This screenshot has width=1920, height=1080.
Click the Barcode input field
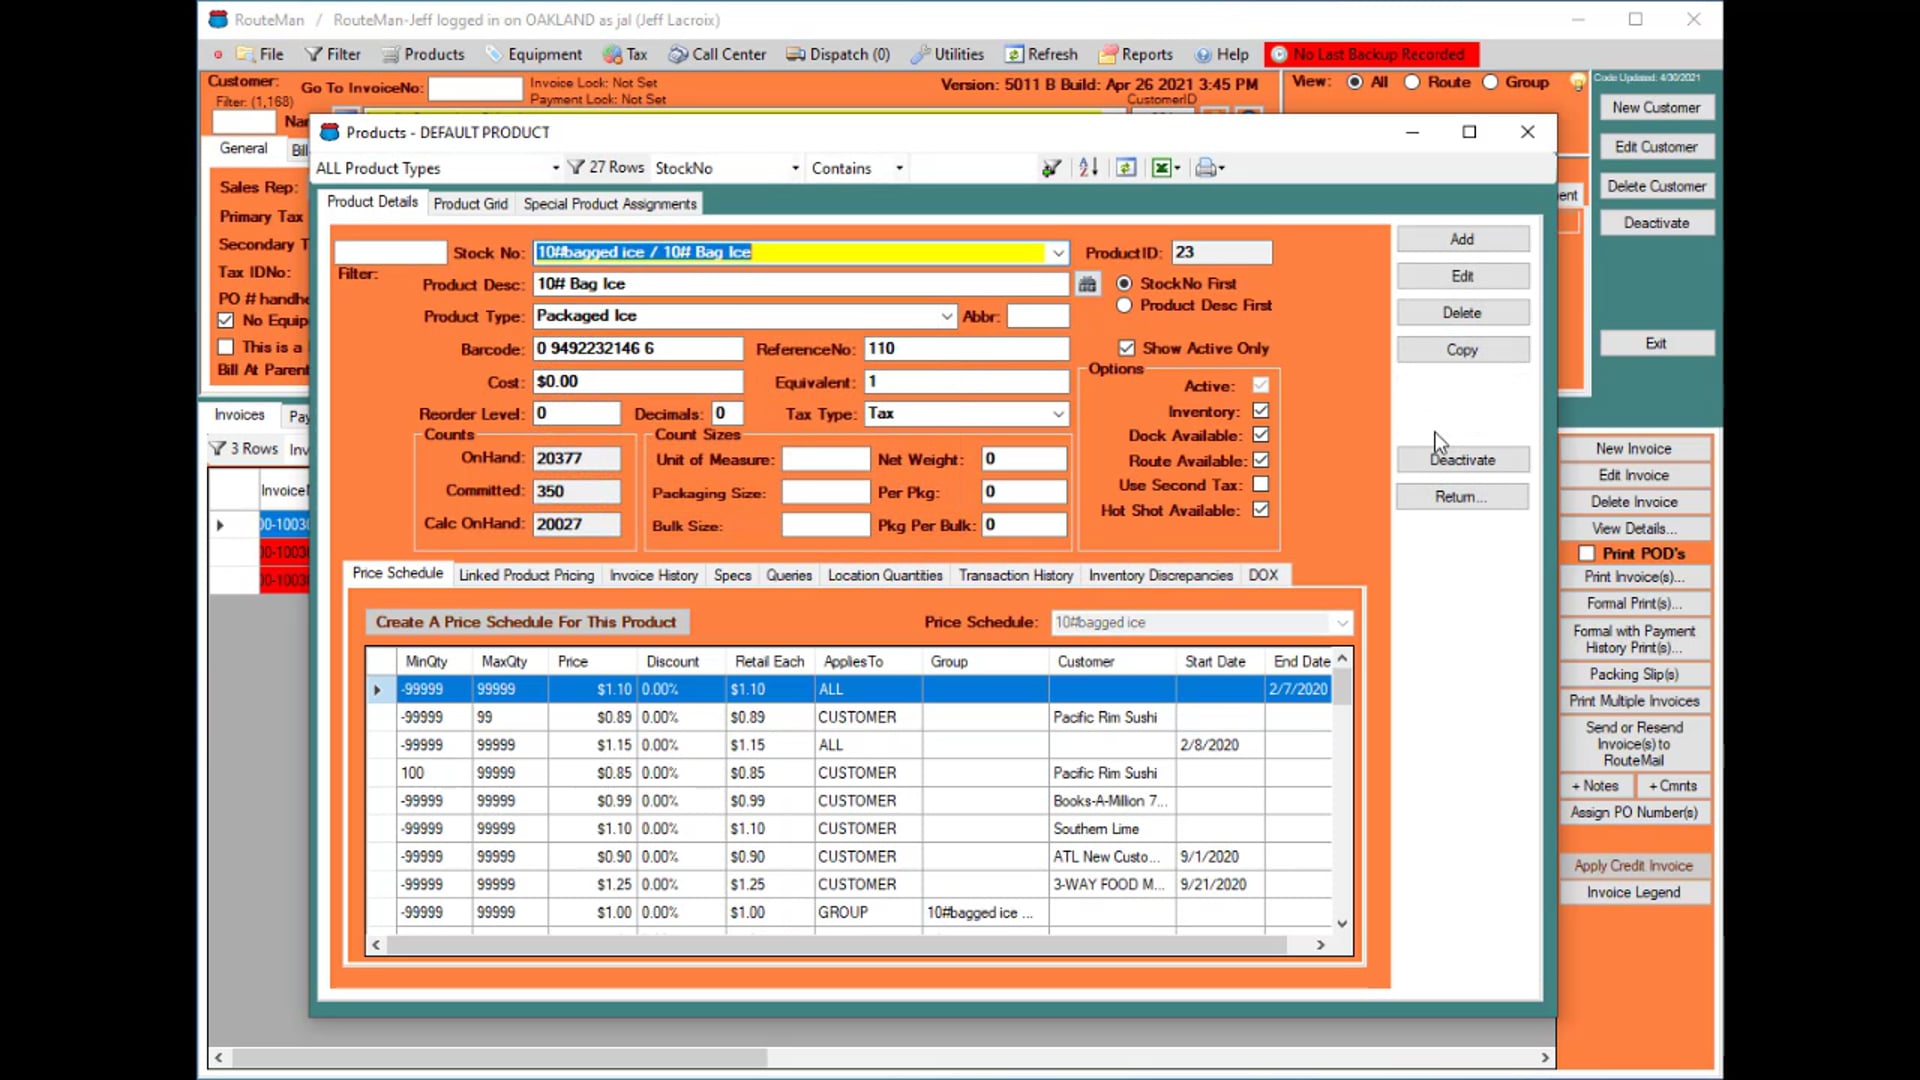(x=638, y=348)
